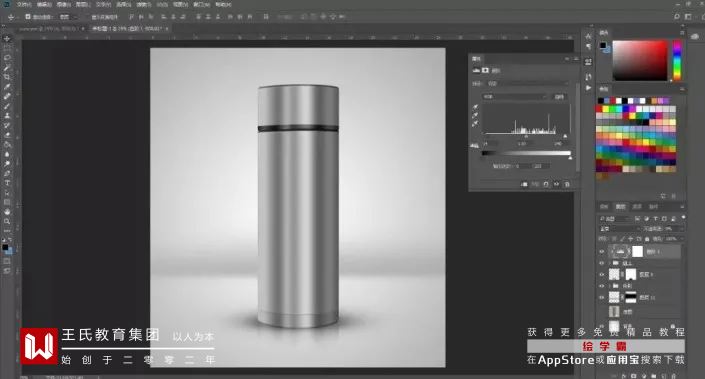Image resolution: width=705 pixels, height=379 pixels.
Task: Click the reset adjustment icon in Properties panel
Action: click(546, 184)
